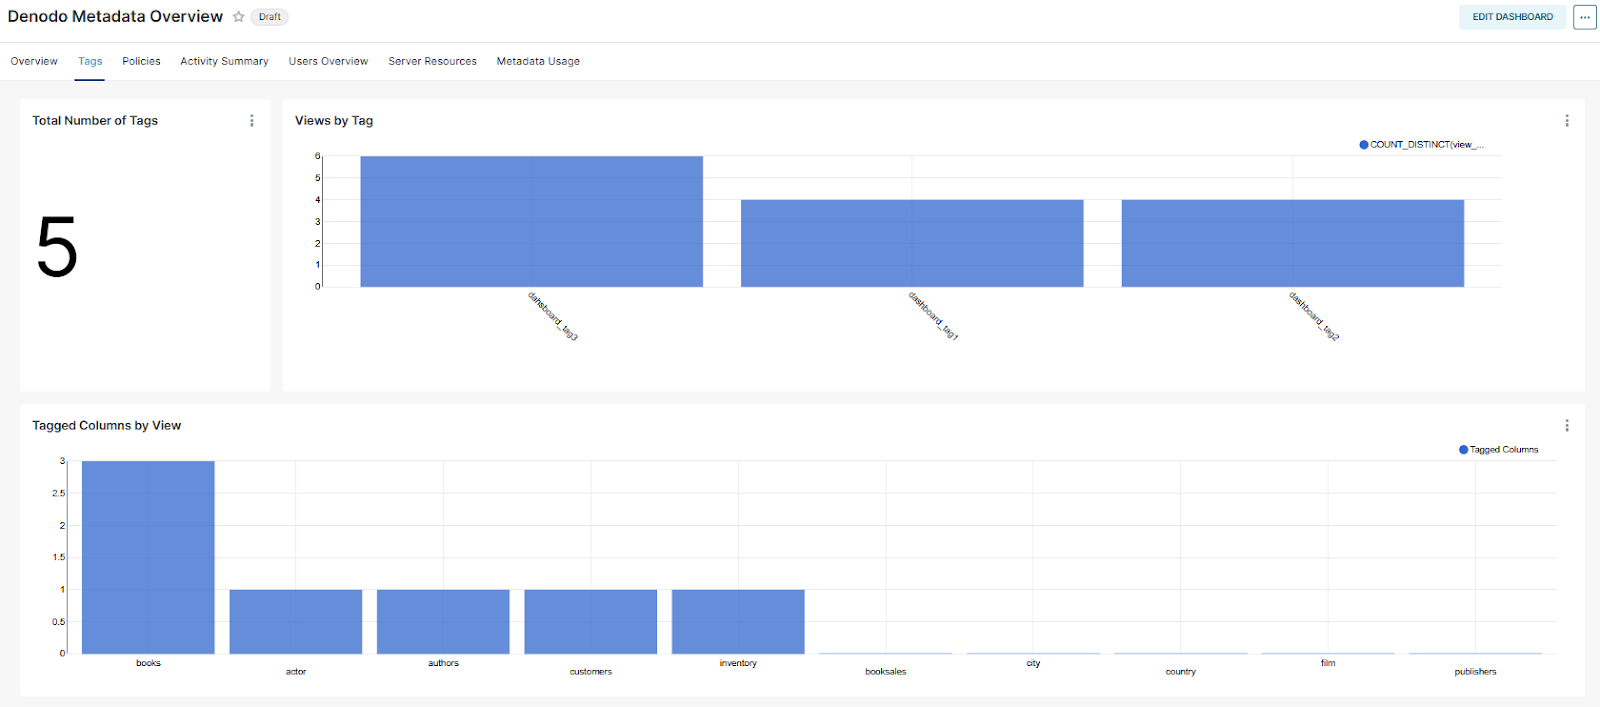The width and height of the screenshot is (1600, 707).
Task: Click the inventory bar in Tagged Columns chart
Action: [738, 622]
